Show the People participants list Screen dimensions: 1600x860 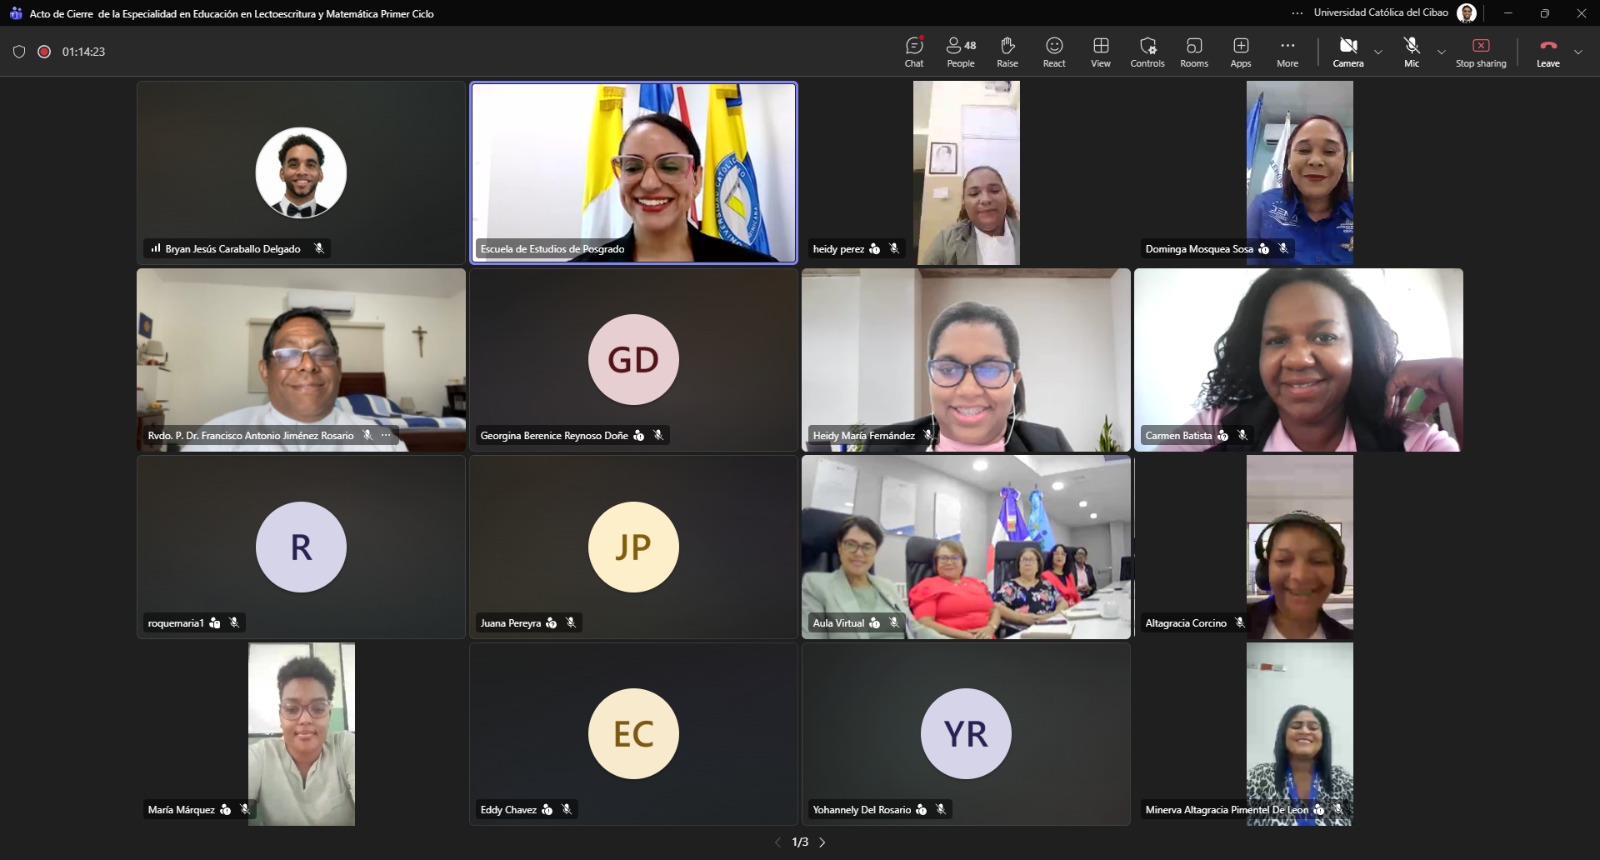961,51
